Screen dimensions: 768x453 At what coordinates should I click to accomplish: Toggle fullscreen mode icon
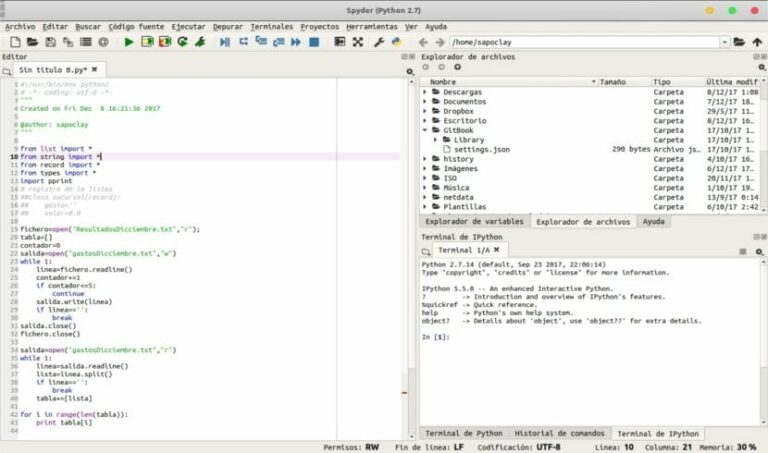pyautogui.click(x=358, y=42)
